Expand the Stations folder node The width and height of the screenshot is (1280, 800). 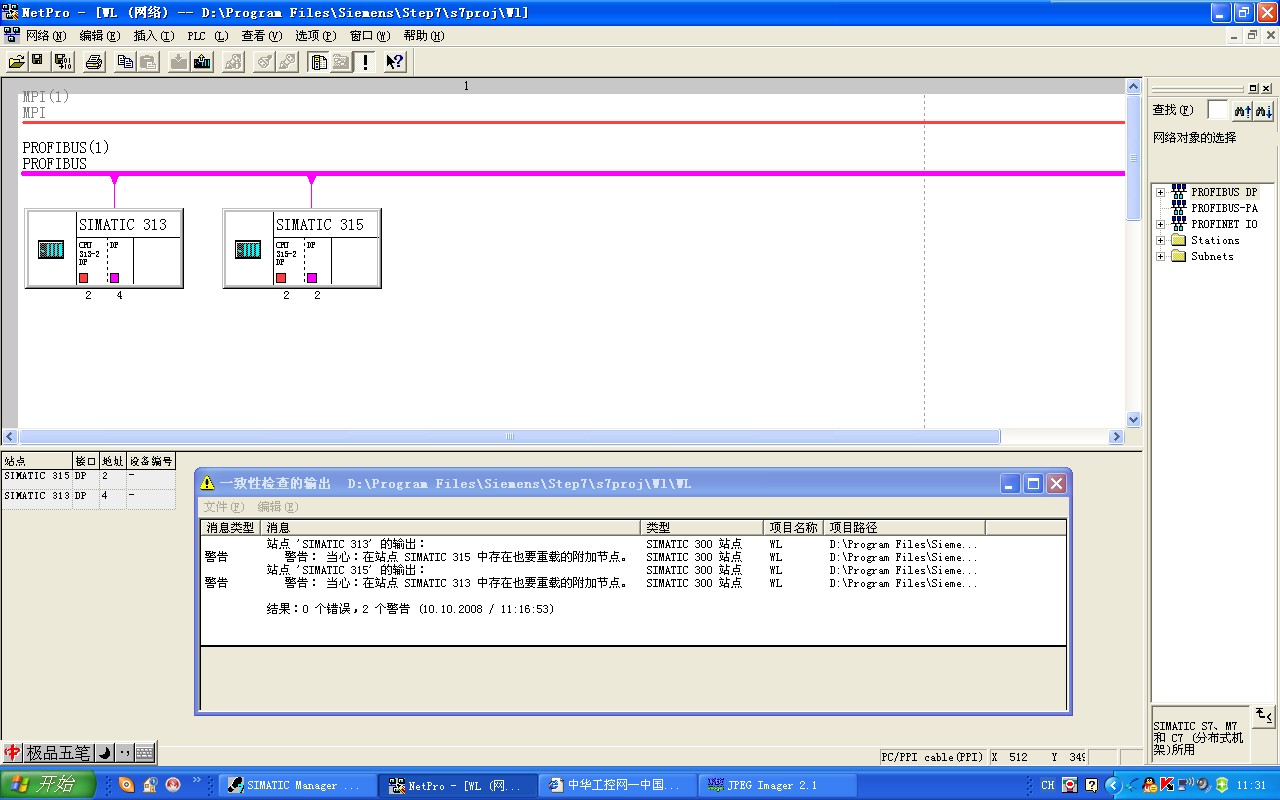tap(1160, 240)
